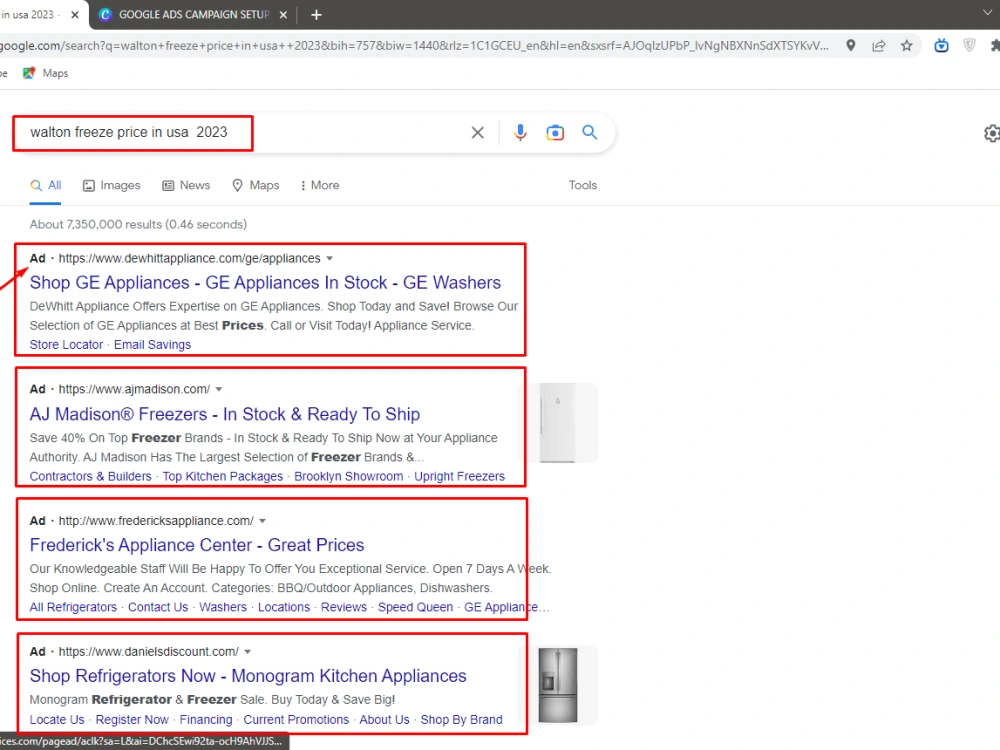1000x750 pixels.
Task: Switch to News results tab
Action: [186, 186]
